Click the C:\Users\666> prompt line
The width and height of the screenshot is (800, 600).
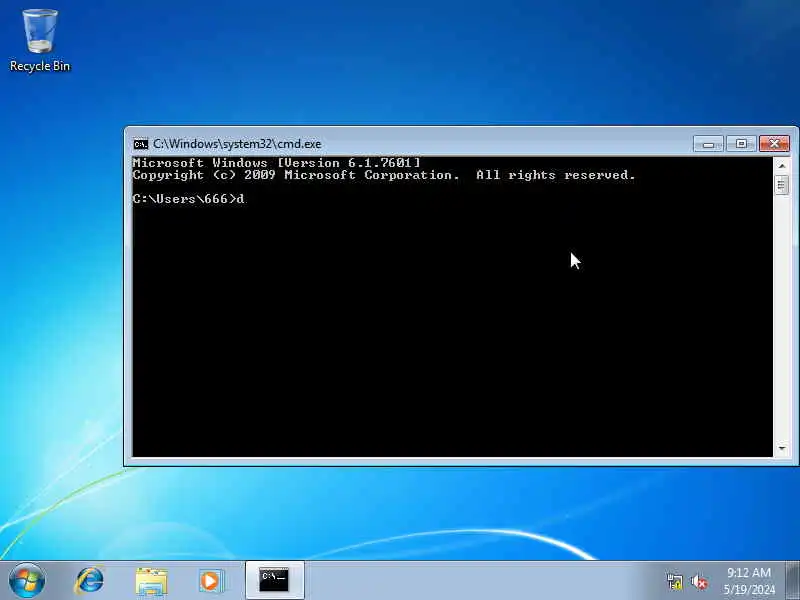[188, 199]
